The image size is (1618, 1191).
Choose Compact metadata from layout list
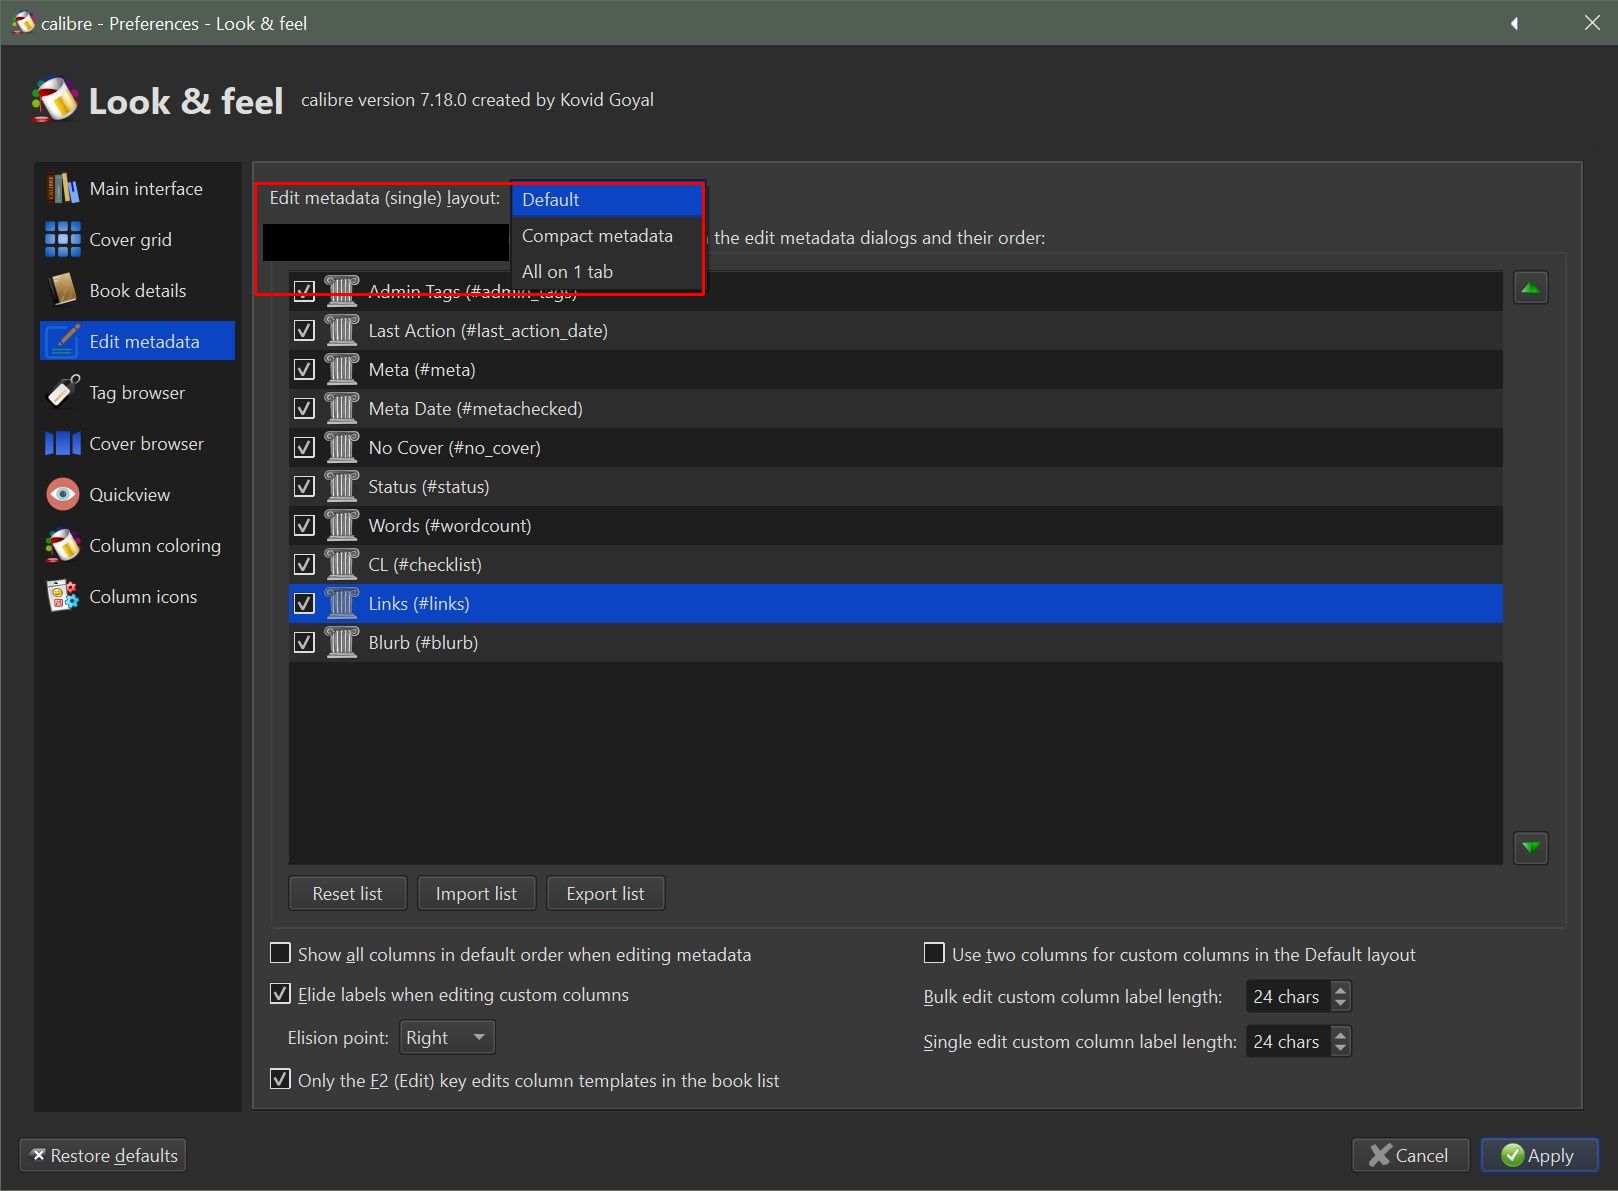597,236
